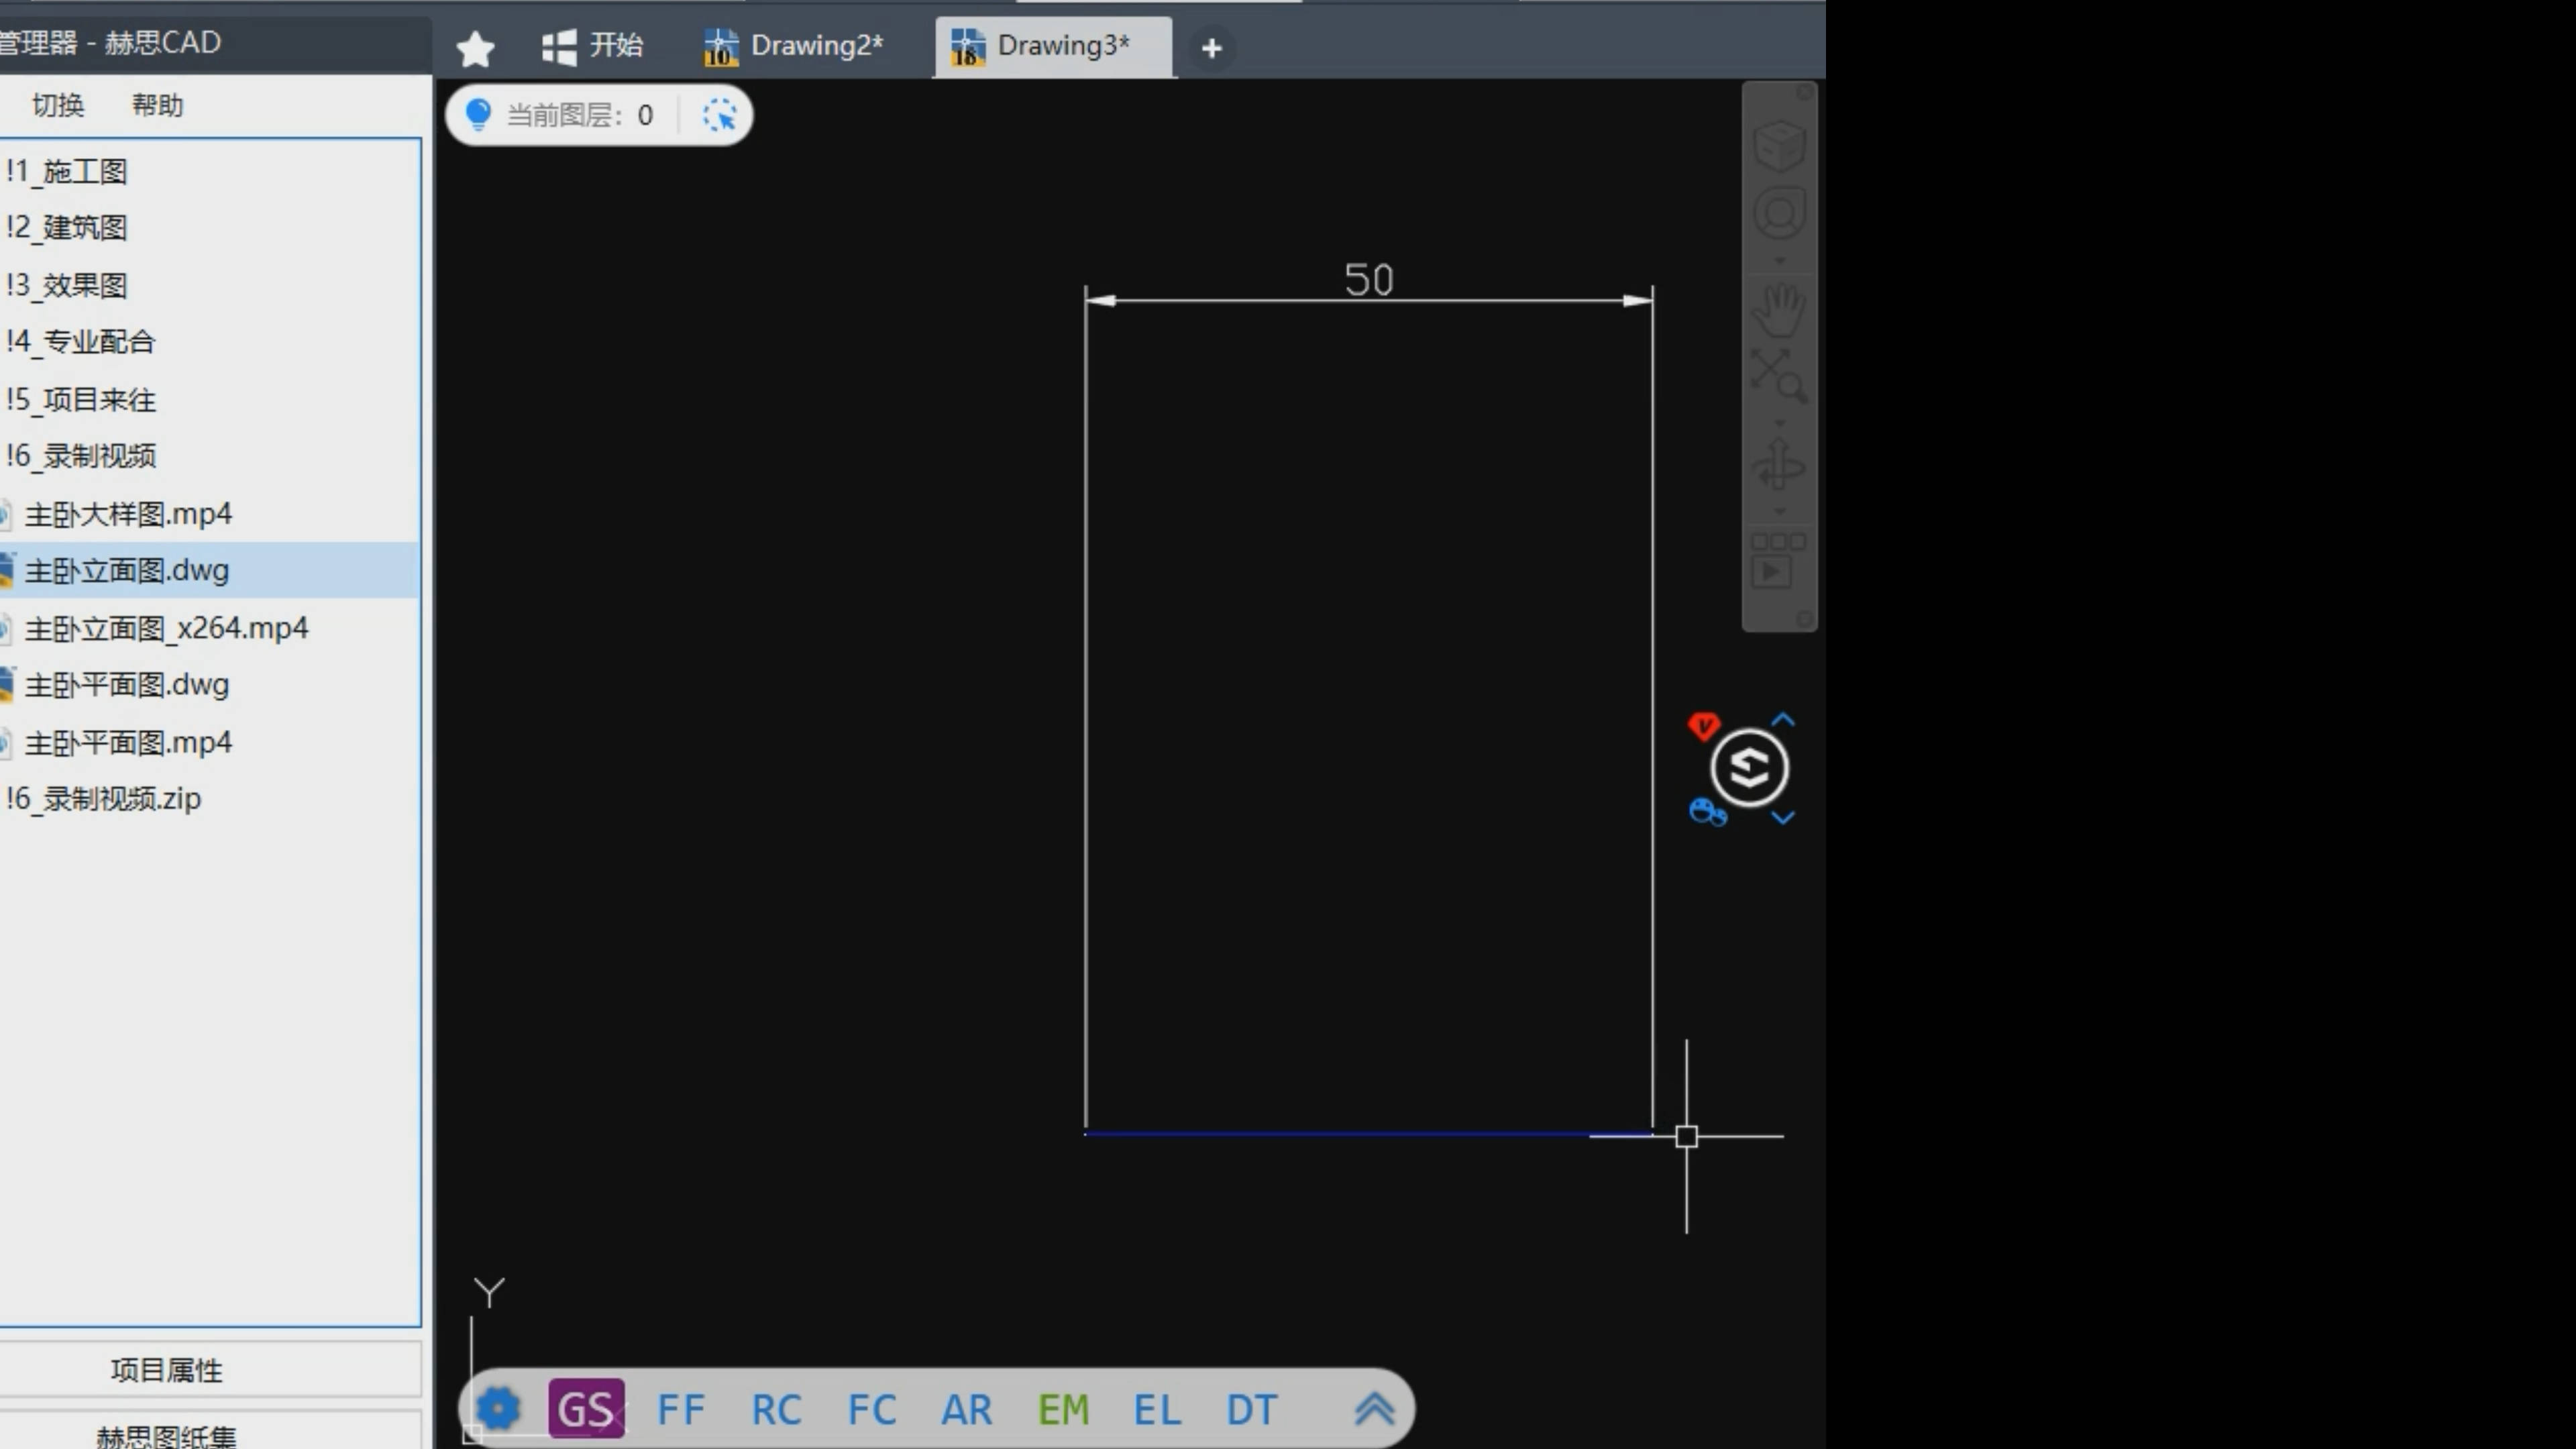Select the orbit tool in navigation bar
This screenshot has height=1449, width=2576.
tap(1779, 465)
